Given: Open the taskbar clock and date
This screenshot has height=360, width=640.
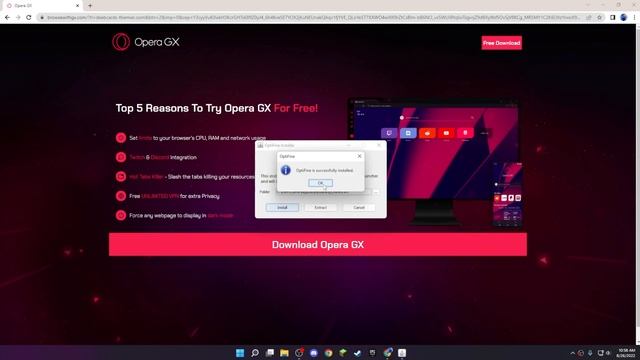Looking at the screenshot, I should [626, 353].
